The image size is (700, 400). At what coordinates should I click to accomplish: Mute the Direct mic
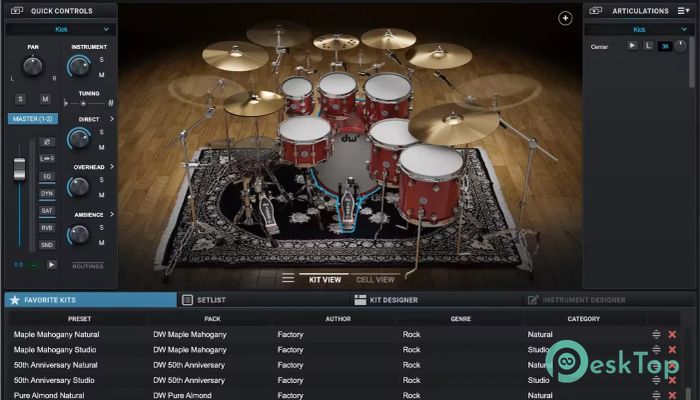click(102, 147)
